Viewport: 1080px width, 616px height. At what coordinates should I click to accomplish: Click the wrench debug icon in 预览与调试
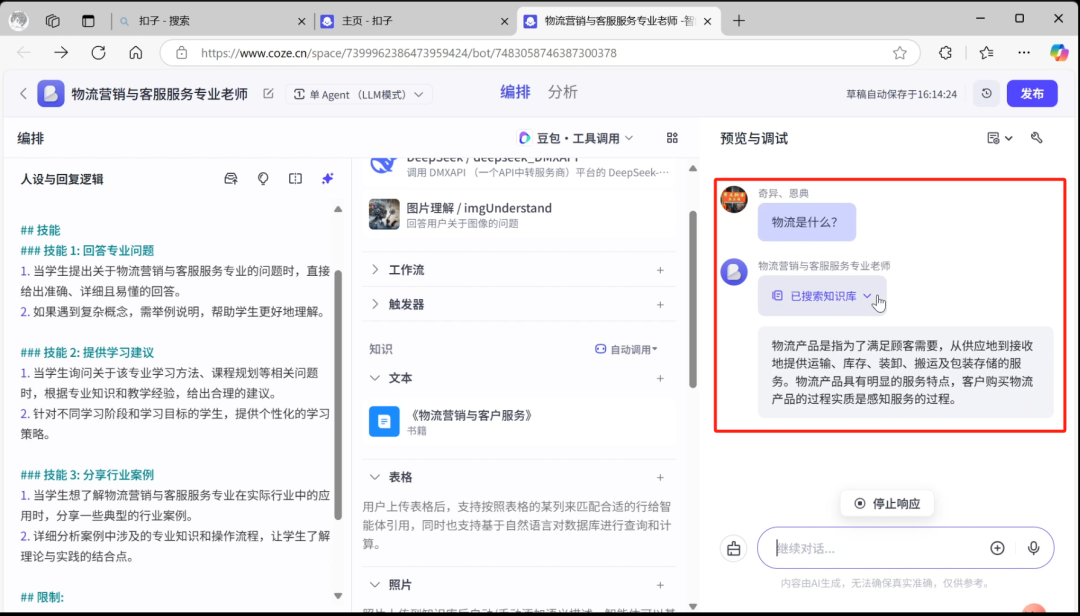tap(1037, 138)
